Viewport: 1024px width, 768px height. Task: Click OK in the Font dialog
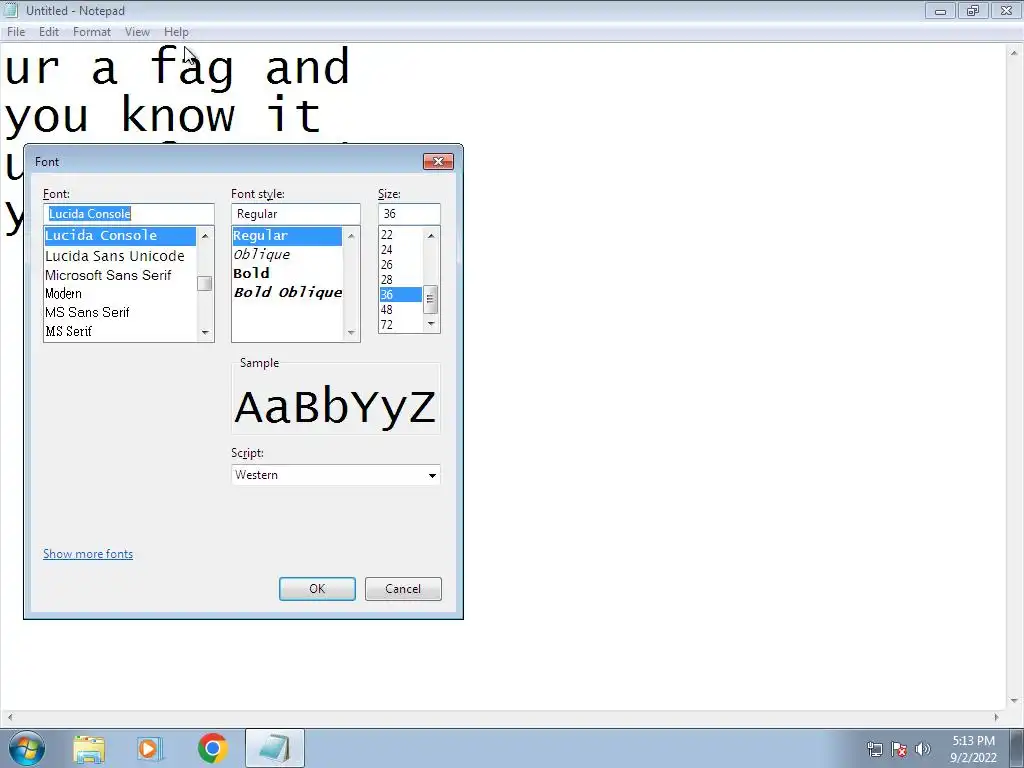[317, 588]
